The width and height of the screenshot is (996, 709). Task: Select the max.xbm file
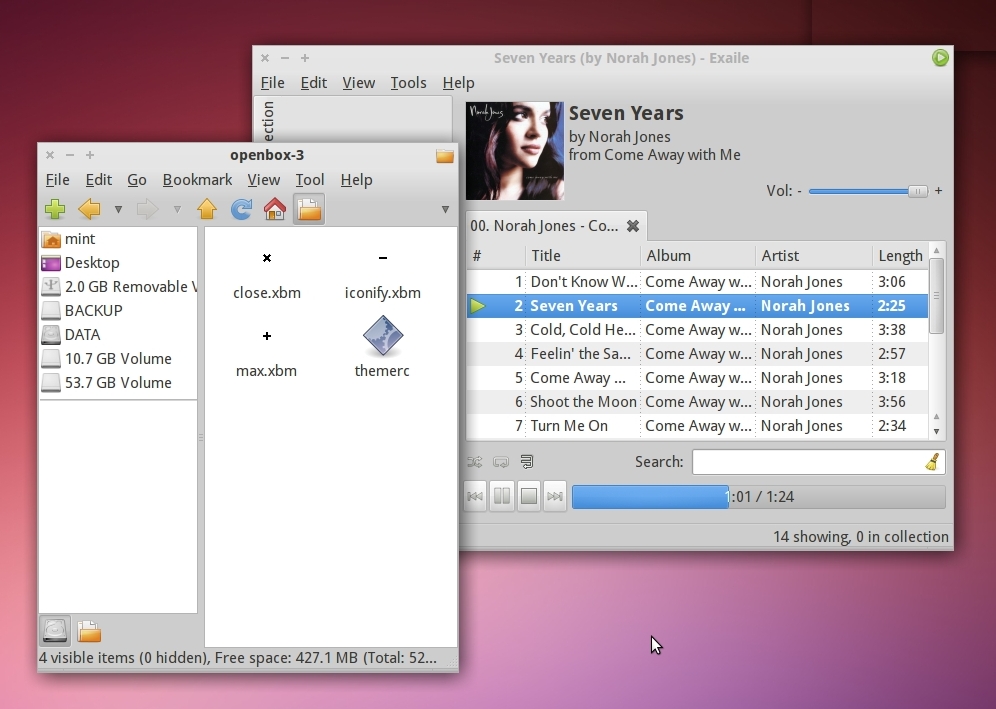click(x=267, y=353)
